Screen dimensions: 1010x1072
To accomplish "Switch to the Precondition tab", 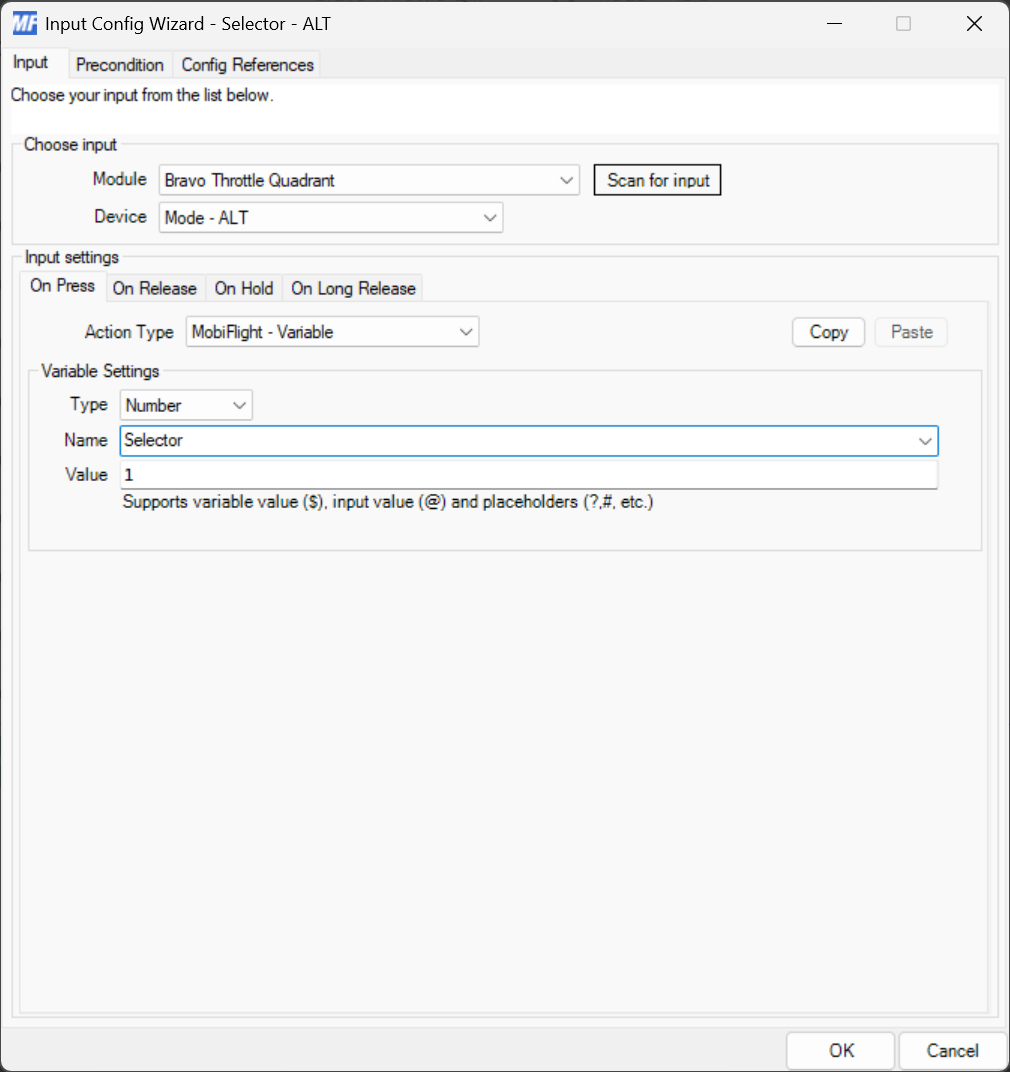I will [120, 65].
